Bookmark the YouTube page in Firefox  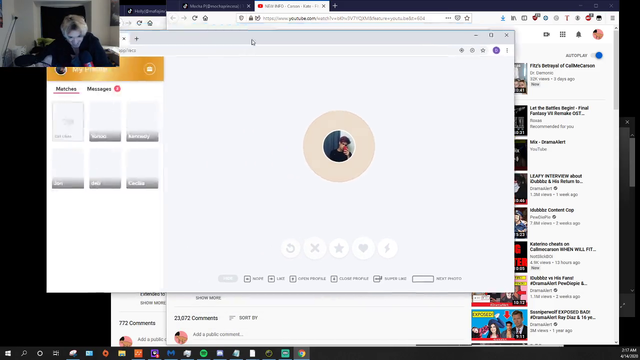pos(467,18)
